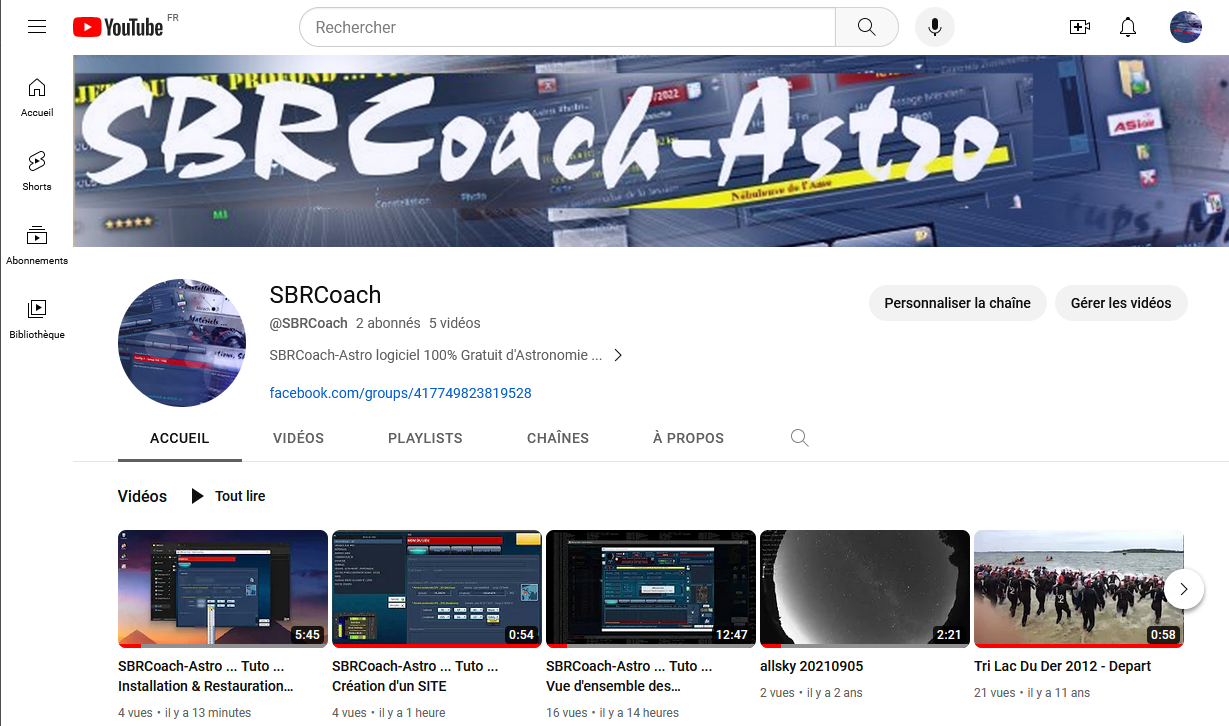Viewport: 1229px width, 726px height.
Task: Open the Tri Lac Du Der thumbnail
Action: pyautogui.click(x=1079, y=589)
